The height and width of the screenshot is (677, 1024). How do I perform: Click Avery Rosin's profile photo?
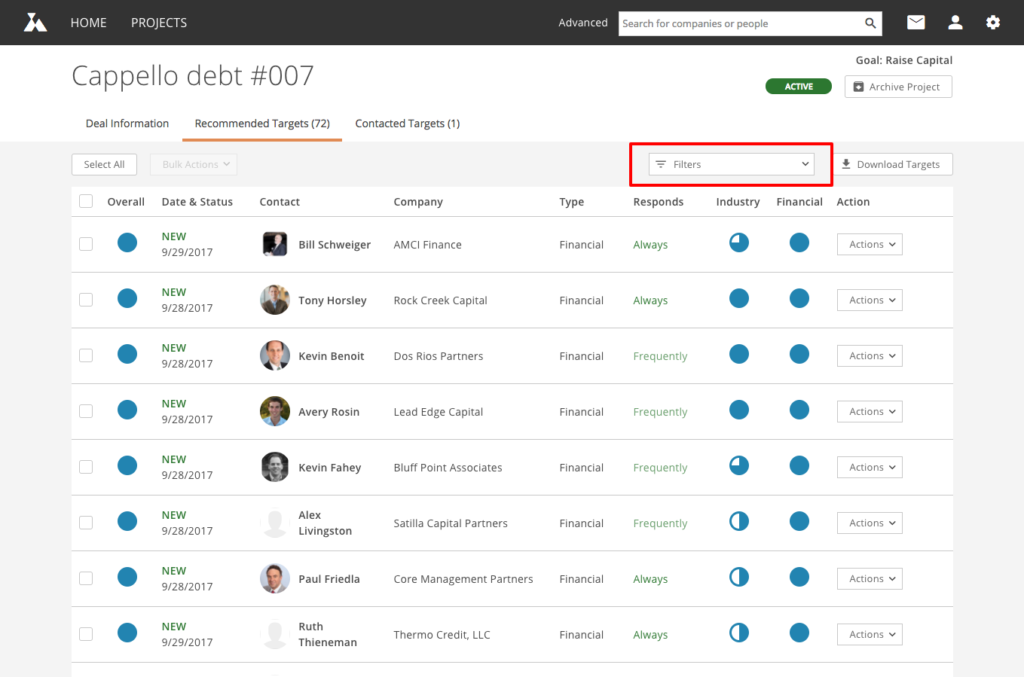coord(275,411)
